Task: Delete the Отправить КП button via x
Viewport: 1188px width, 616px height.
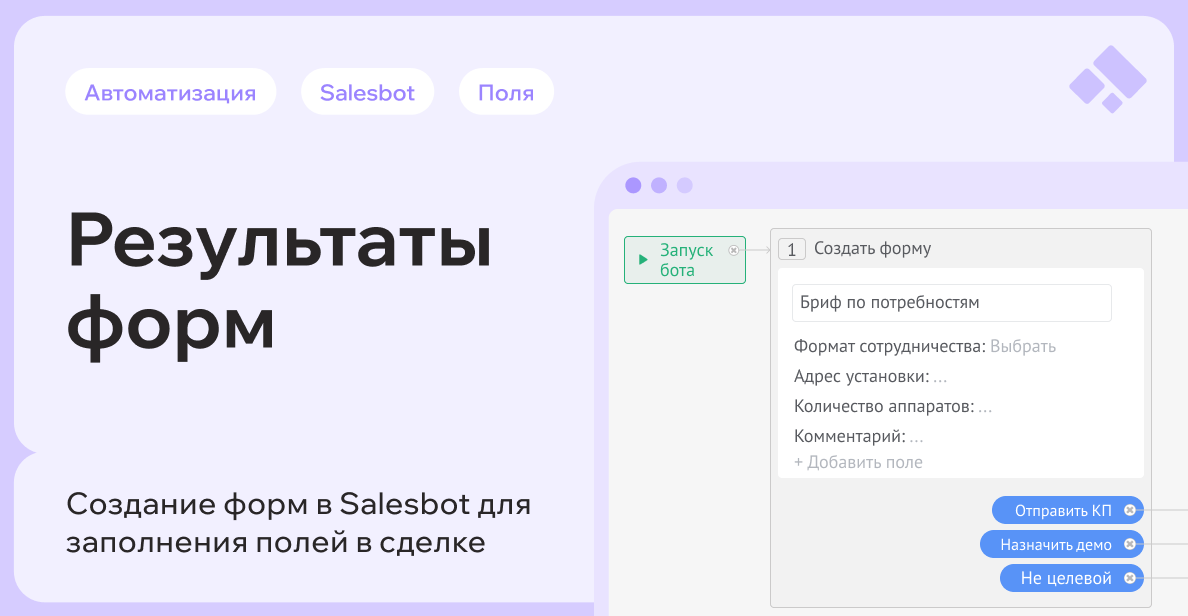Action: coord(1130,511)
